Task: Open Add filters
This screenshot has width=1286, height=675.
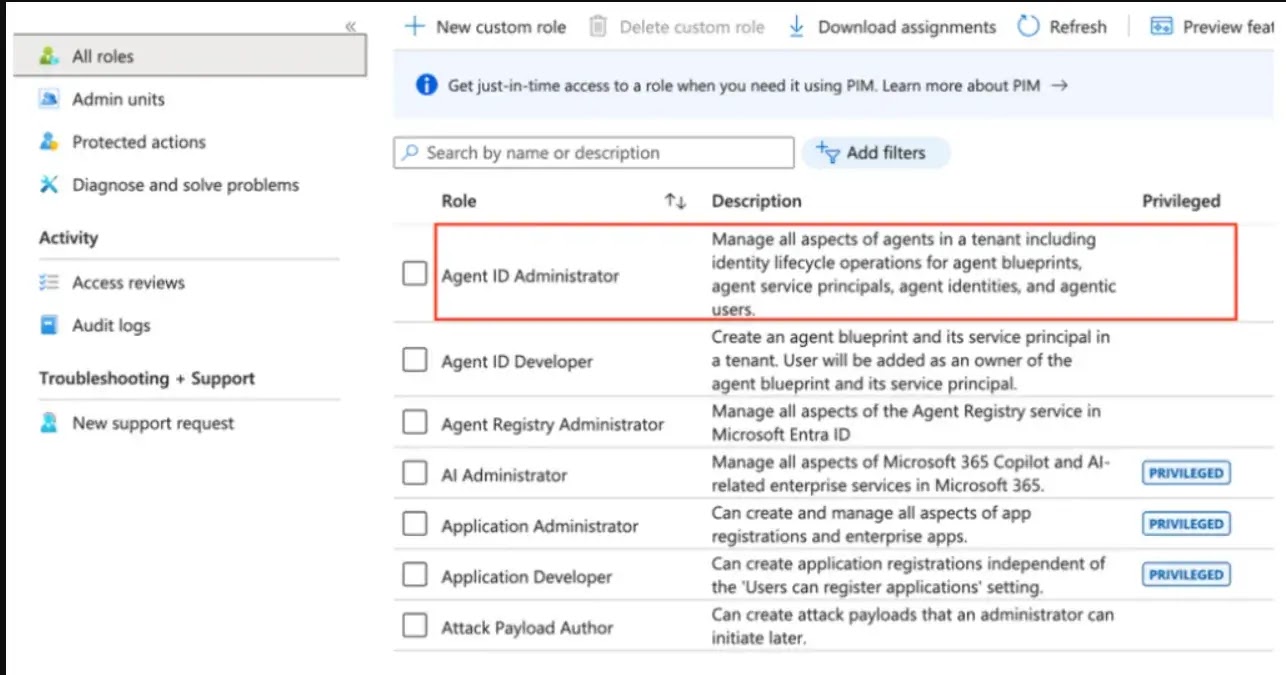Action: pyautogui.click(x=876, y=152)
